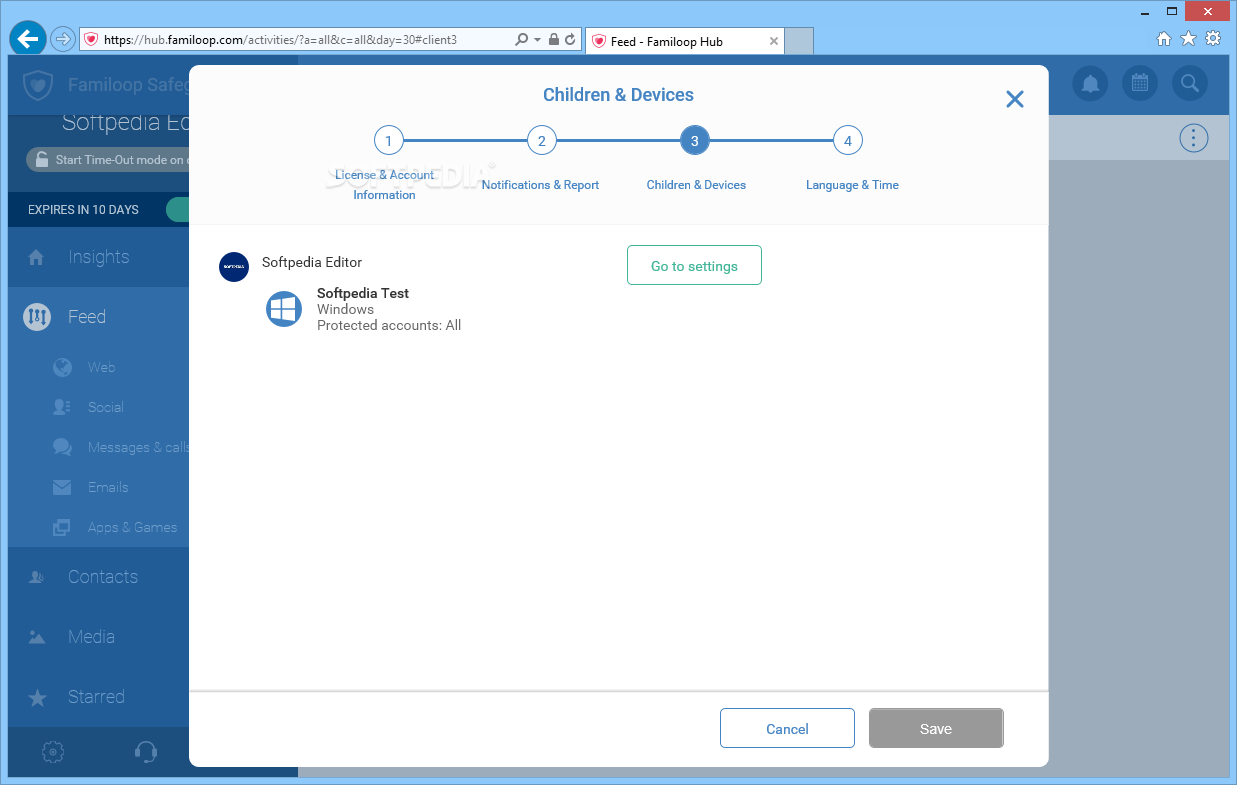This screenshot has width=1237, height=785.
Task: Open the calendar icon
Action: pyautogui.click(x=1140, y=84)
